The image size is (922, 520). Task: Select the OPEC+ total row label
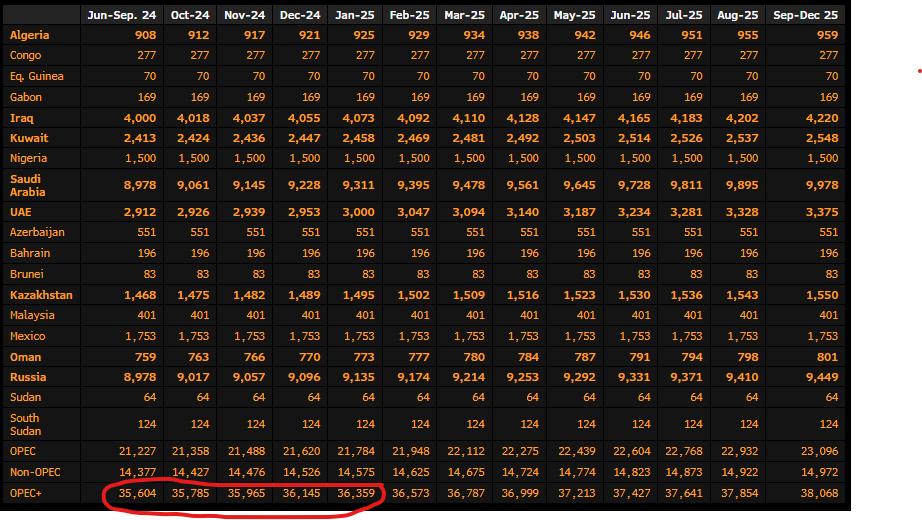pos(28,493)
